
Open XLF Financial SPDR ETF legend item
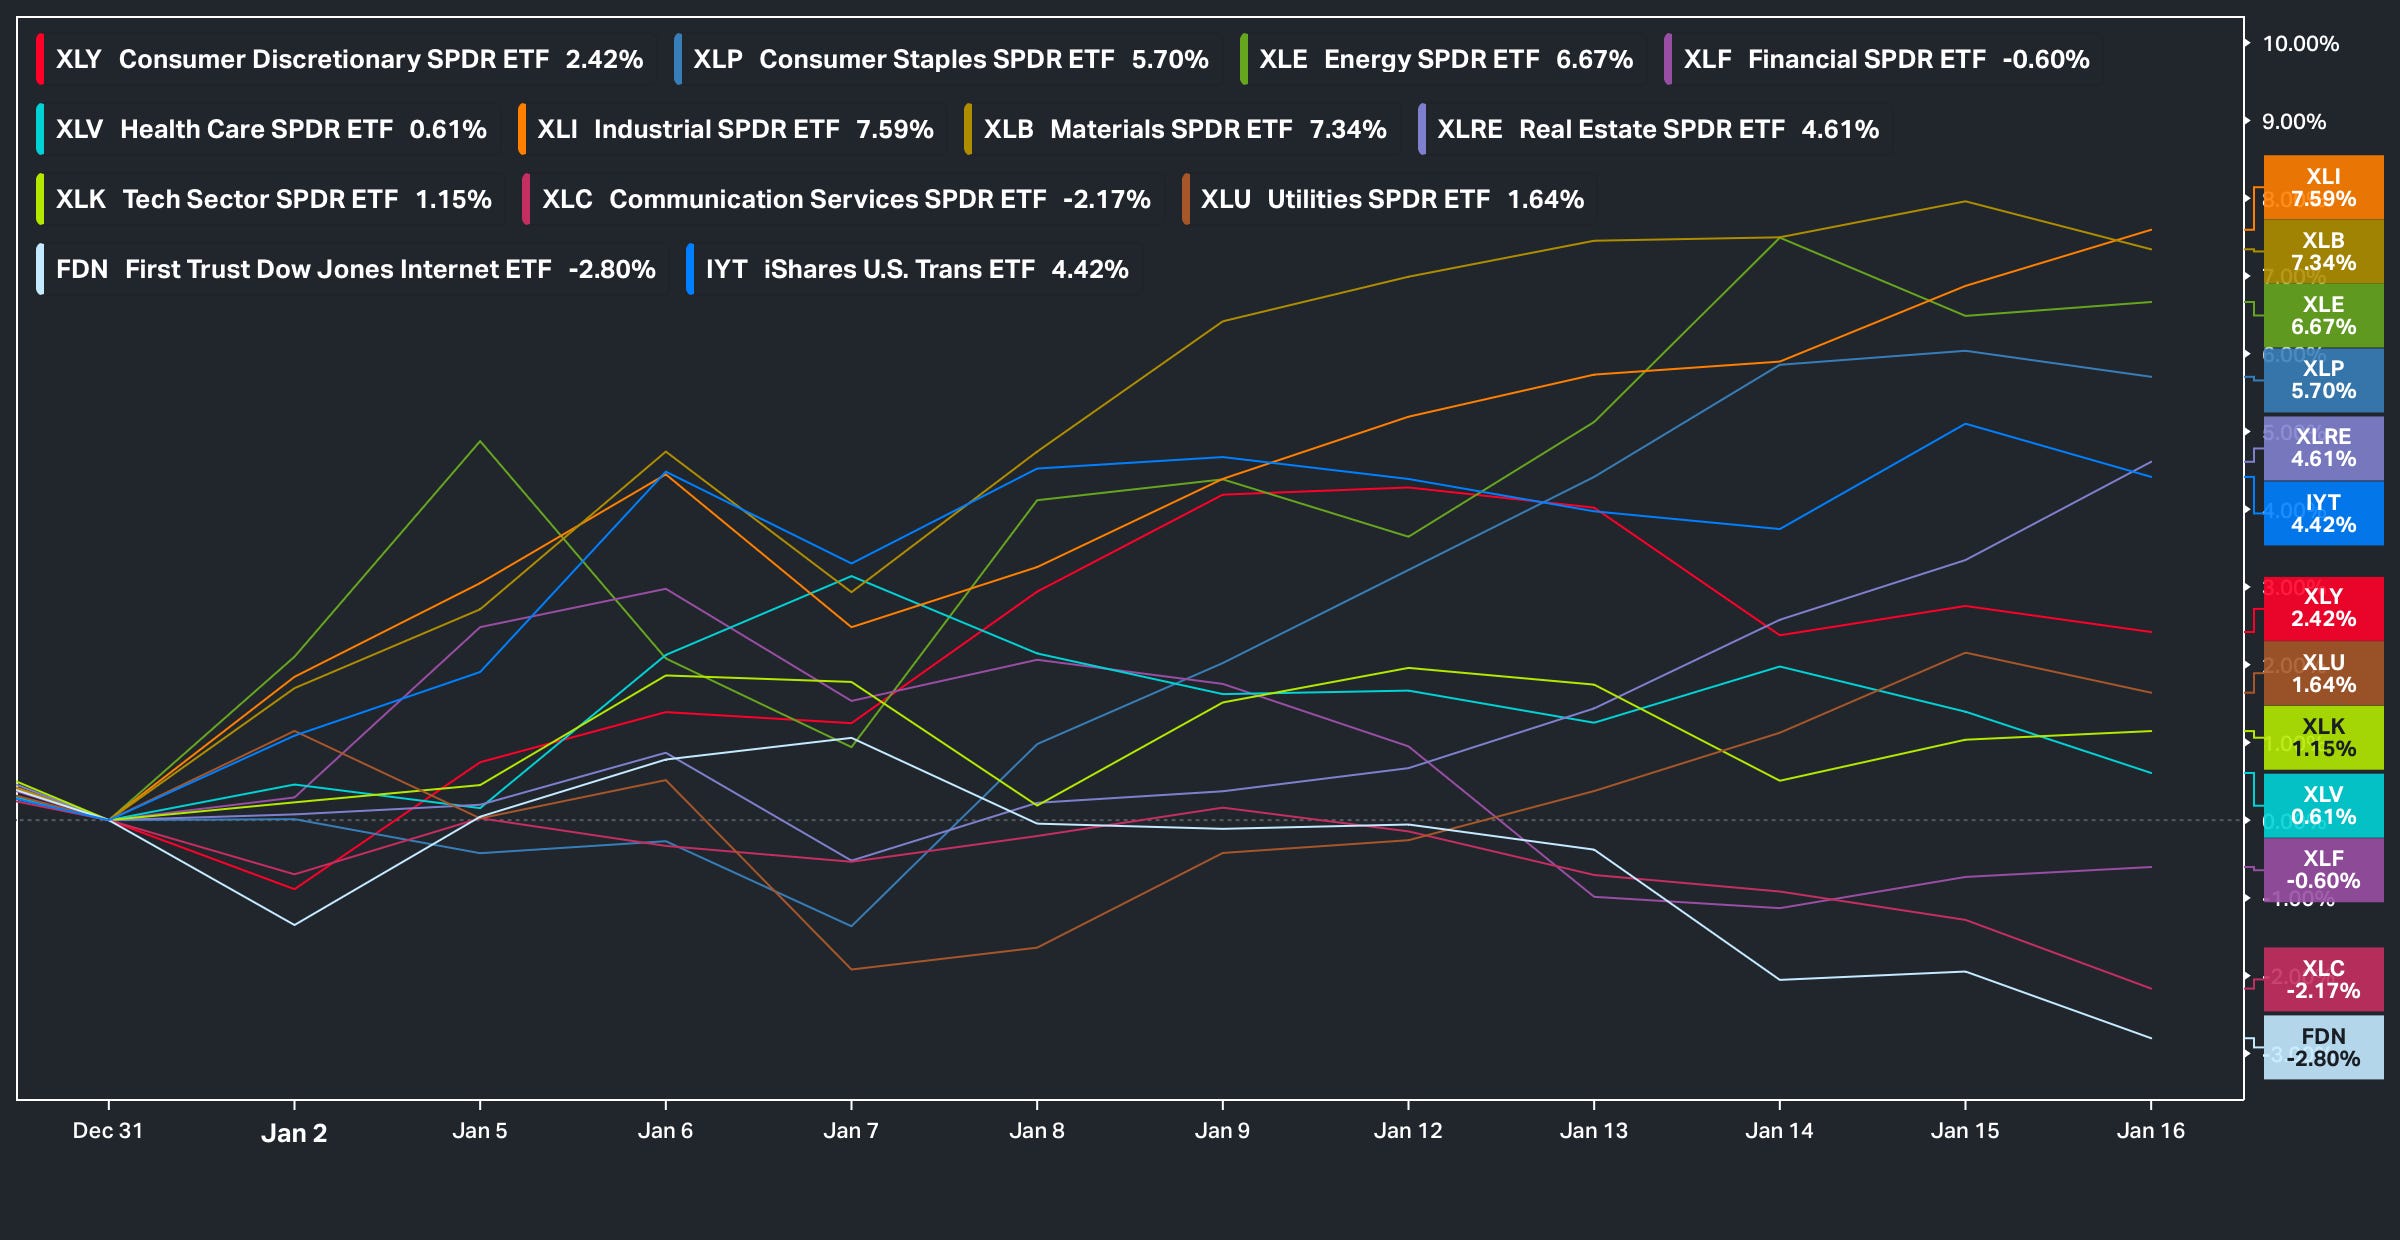[x=1885, y=59]
